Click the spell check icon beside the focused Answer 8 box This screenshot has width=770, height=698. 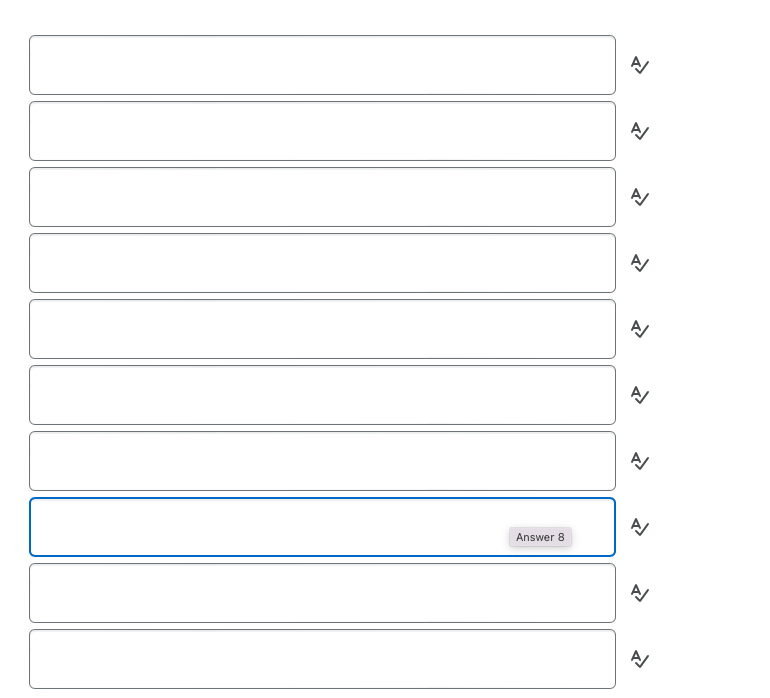click(640, 527)
